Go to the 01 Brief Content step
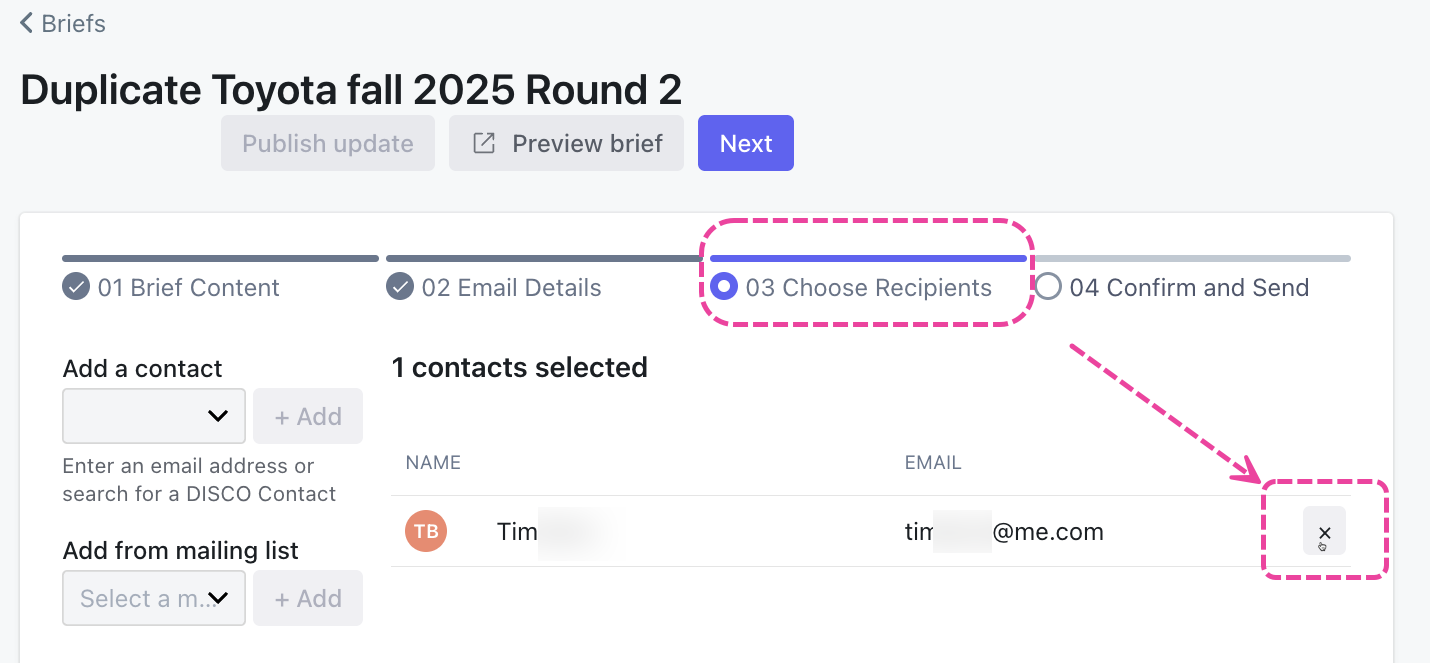 click(x=188, y=288)
